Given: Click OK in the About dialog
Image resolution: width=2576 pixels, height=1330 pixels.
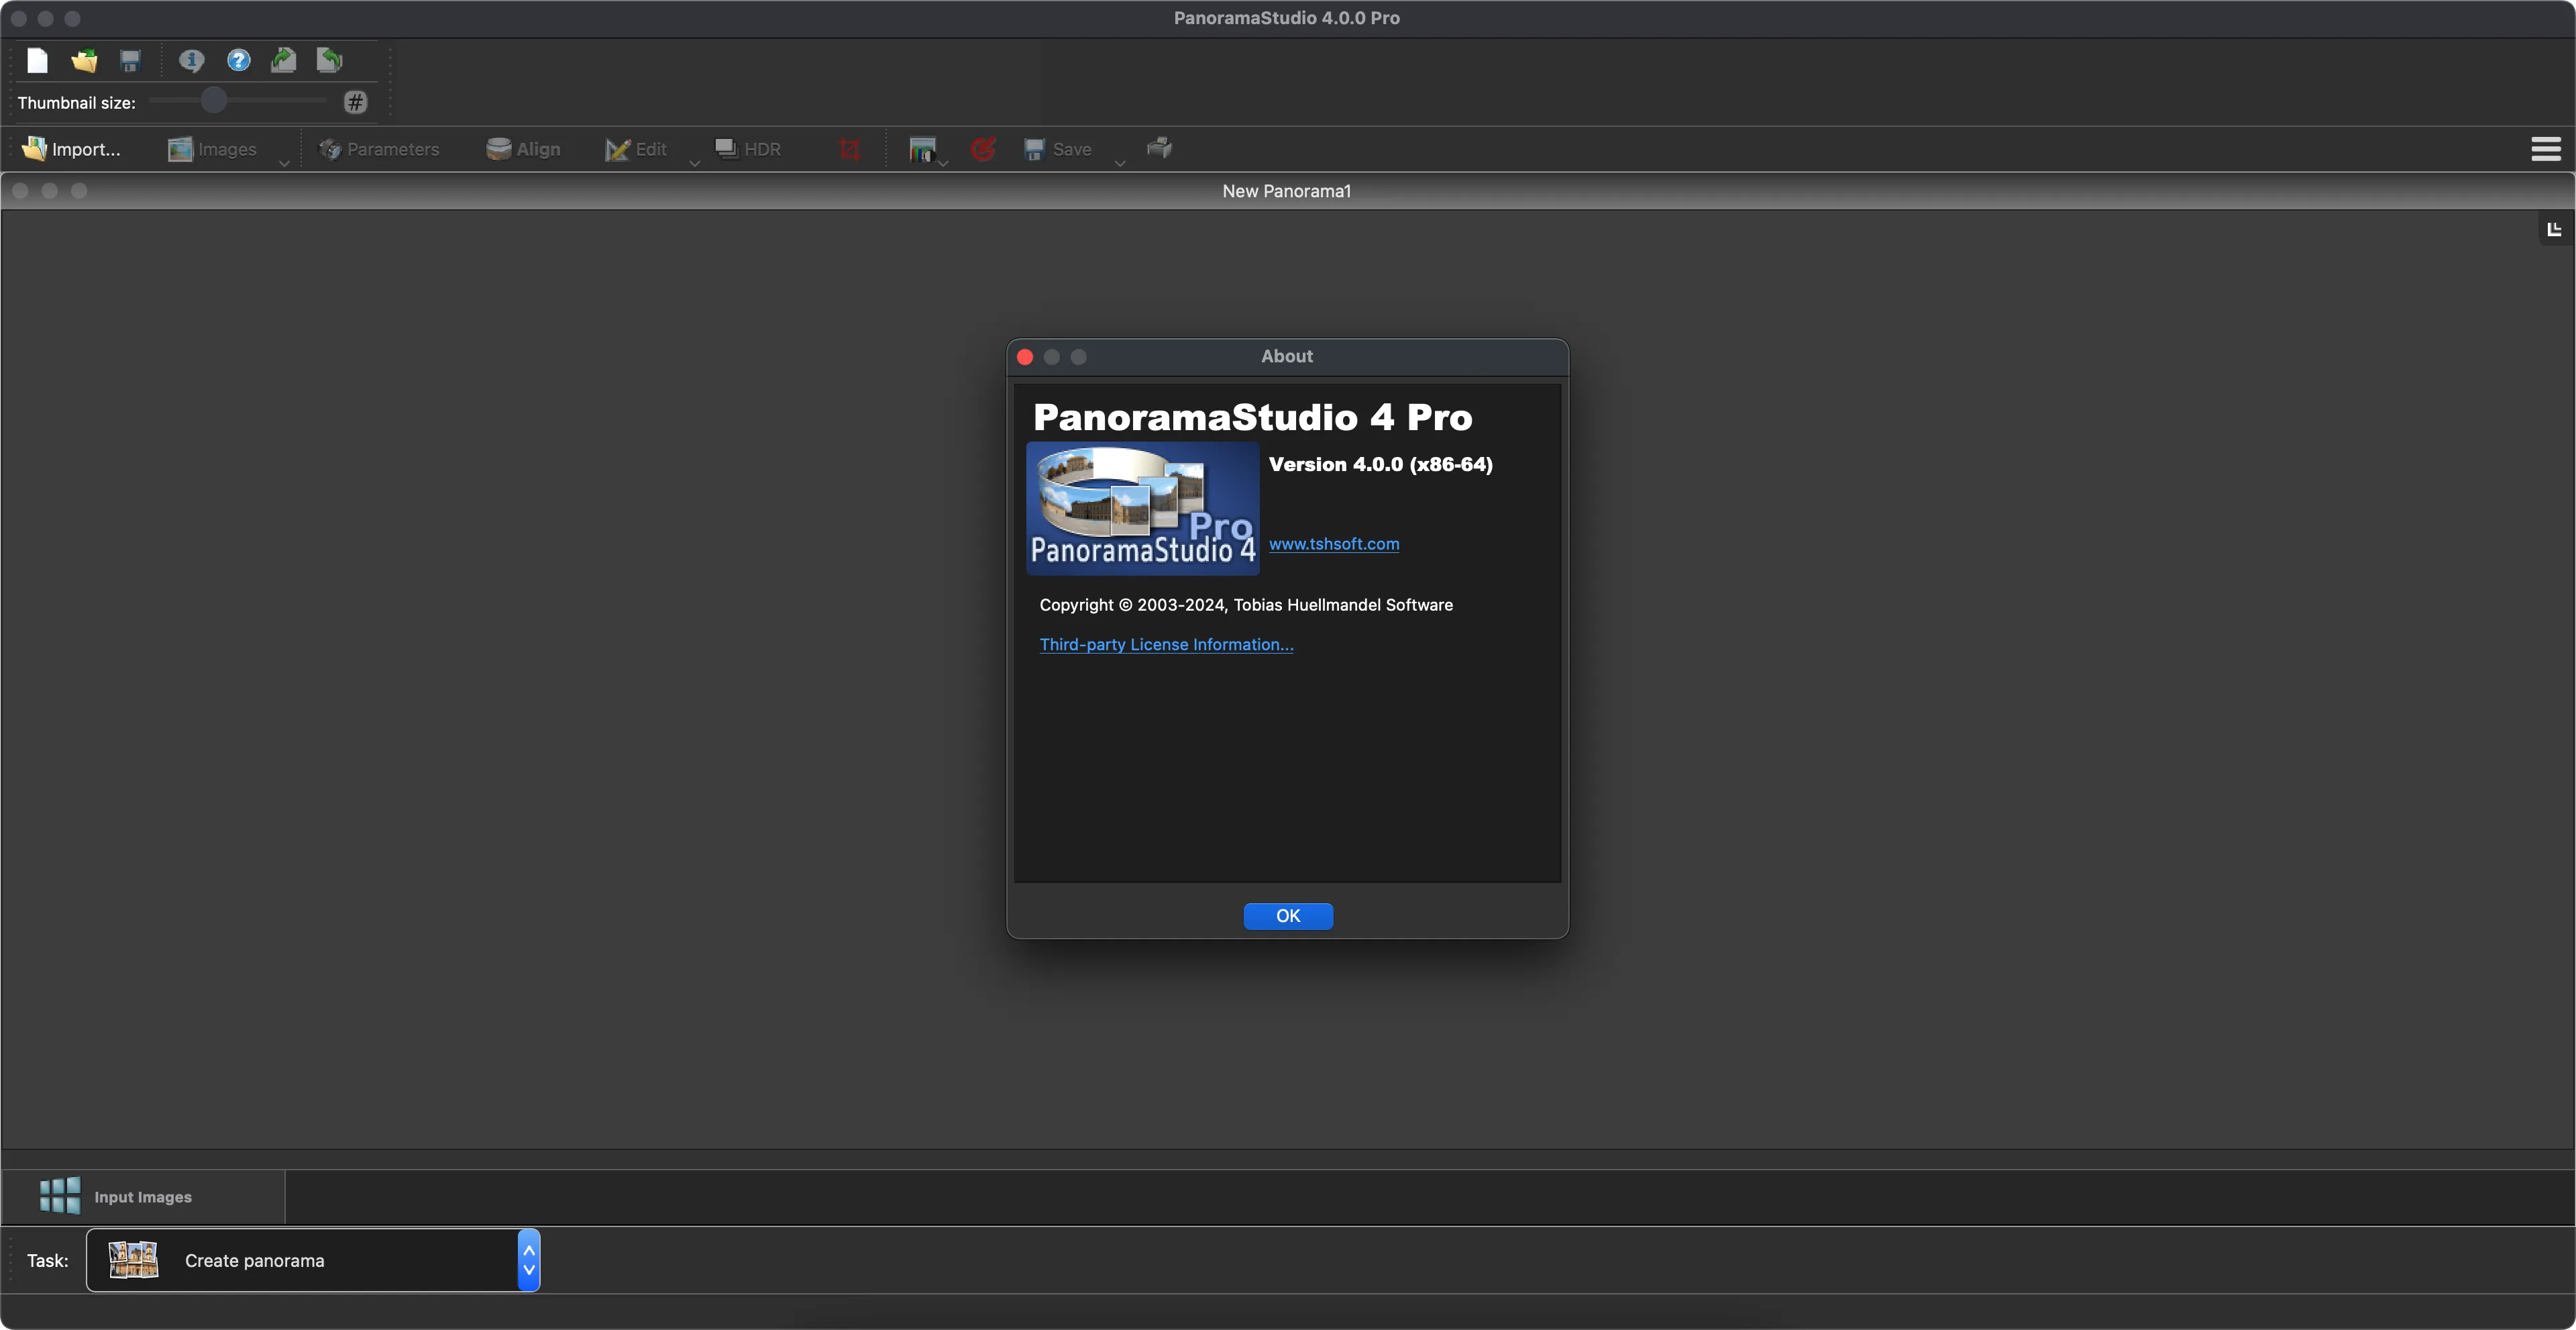Looking at the screenshot, I should tap(1288, 916).
